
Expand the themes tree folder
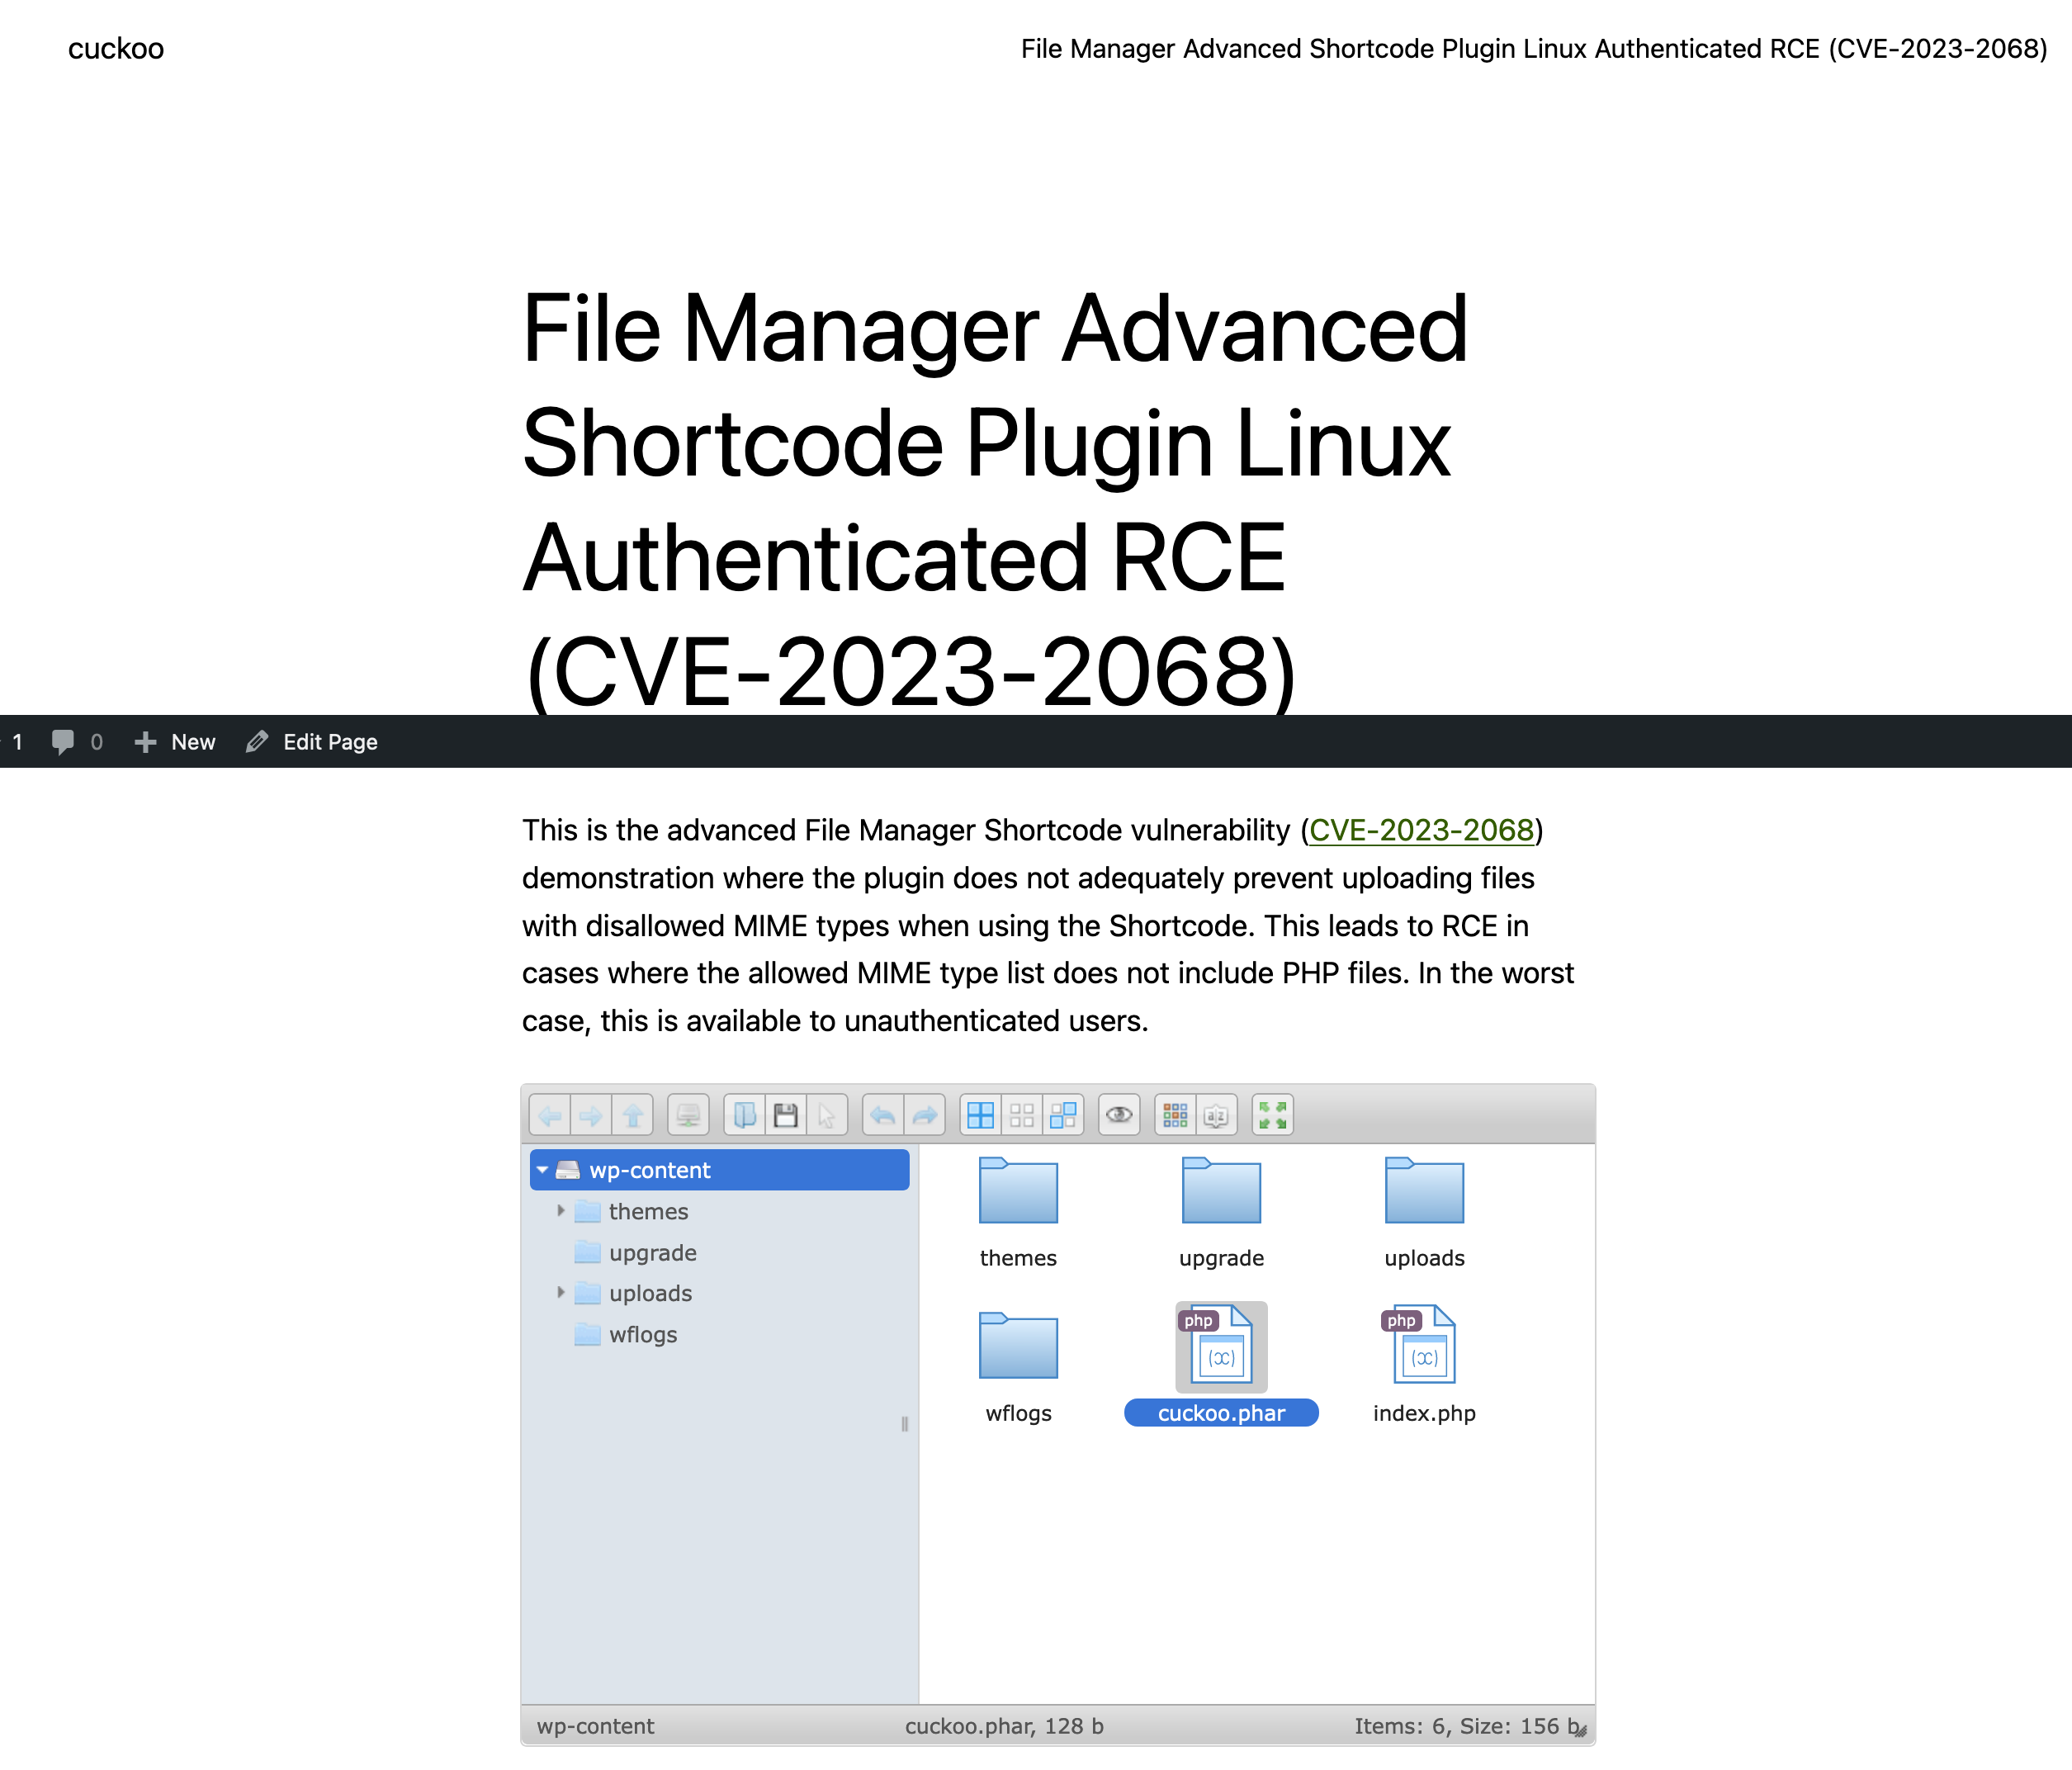561,1211
